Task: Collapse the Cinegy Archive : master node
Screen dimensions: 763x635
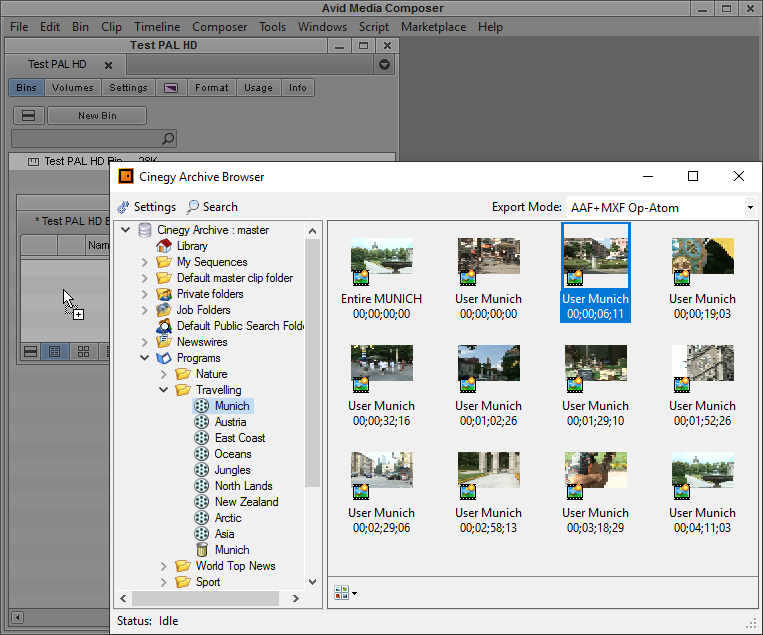Action: coord(126,230)
